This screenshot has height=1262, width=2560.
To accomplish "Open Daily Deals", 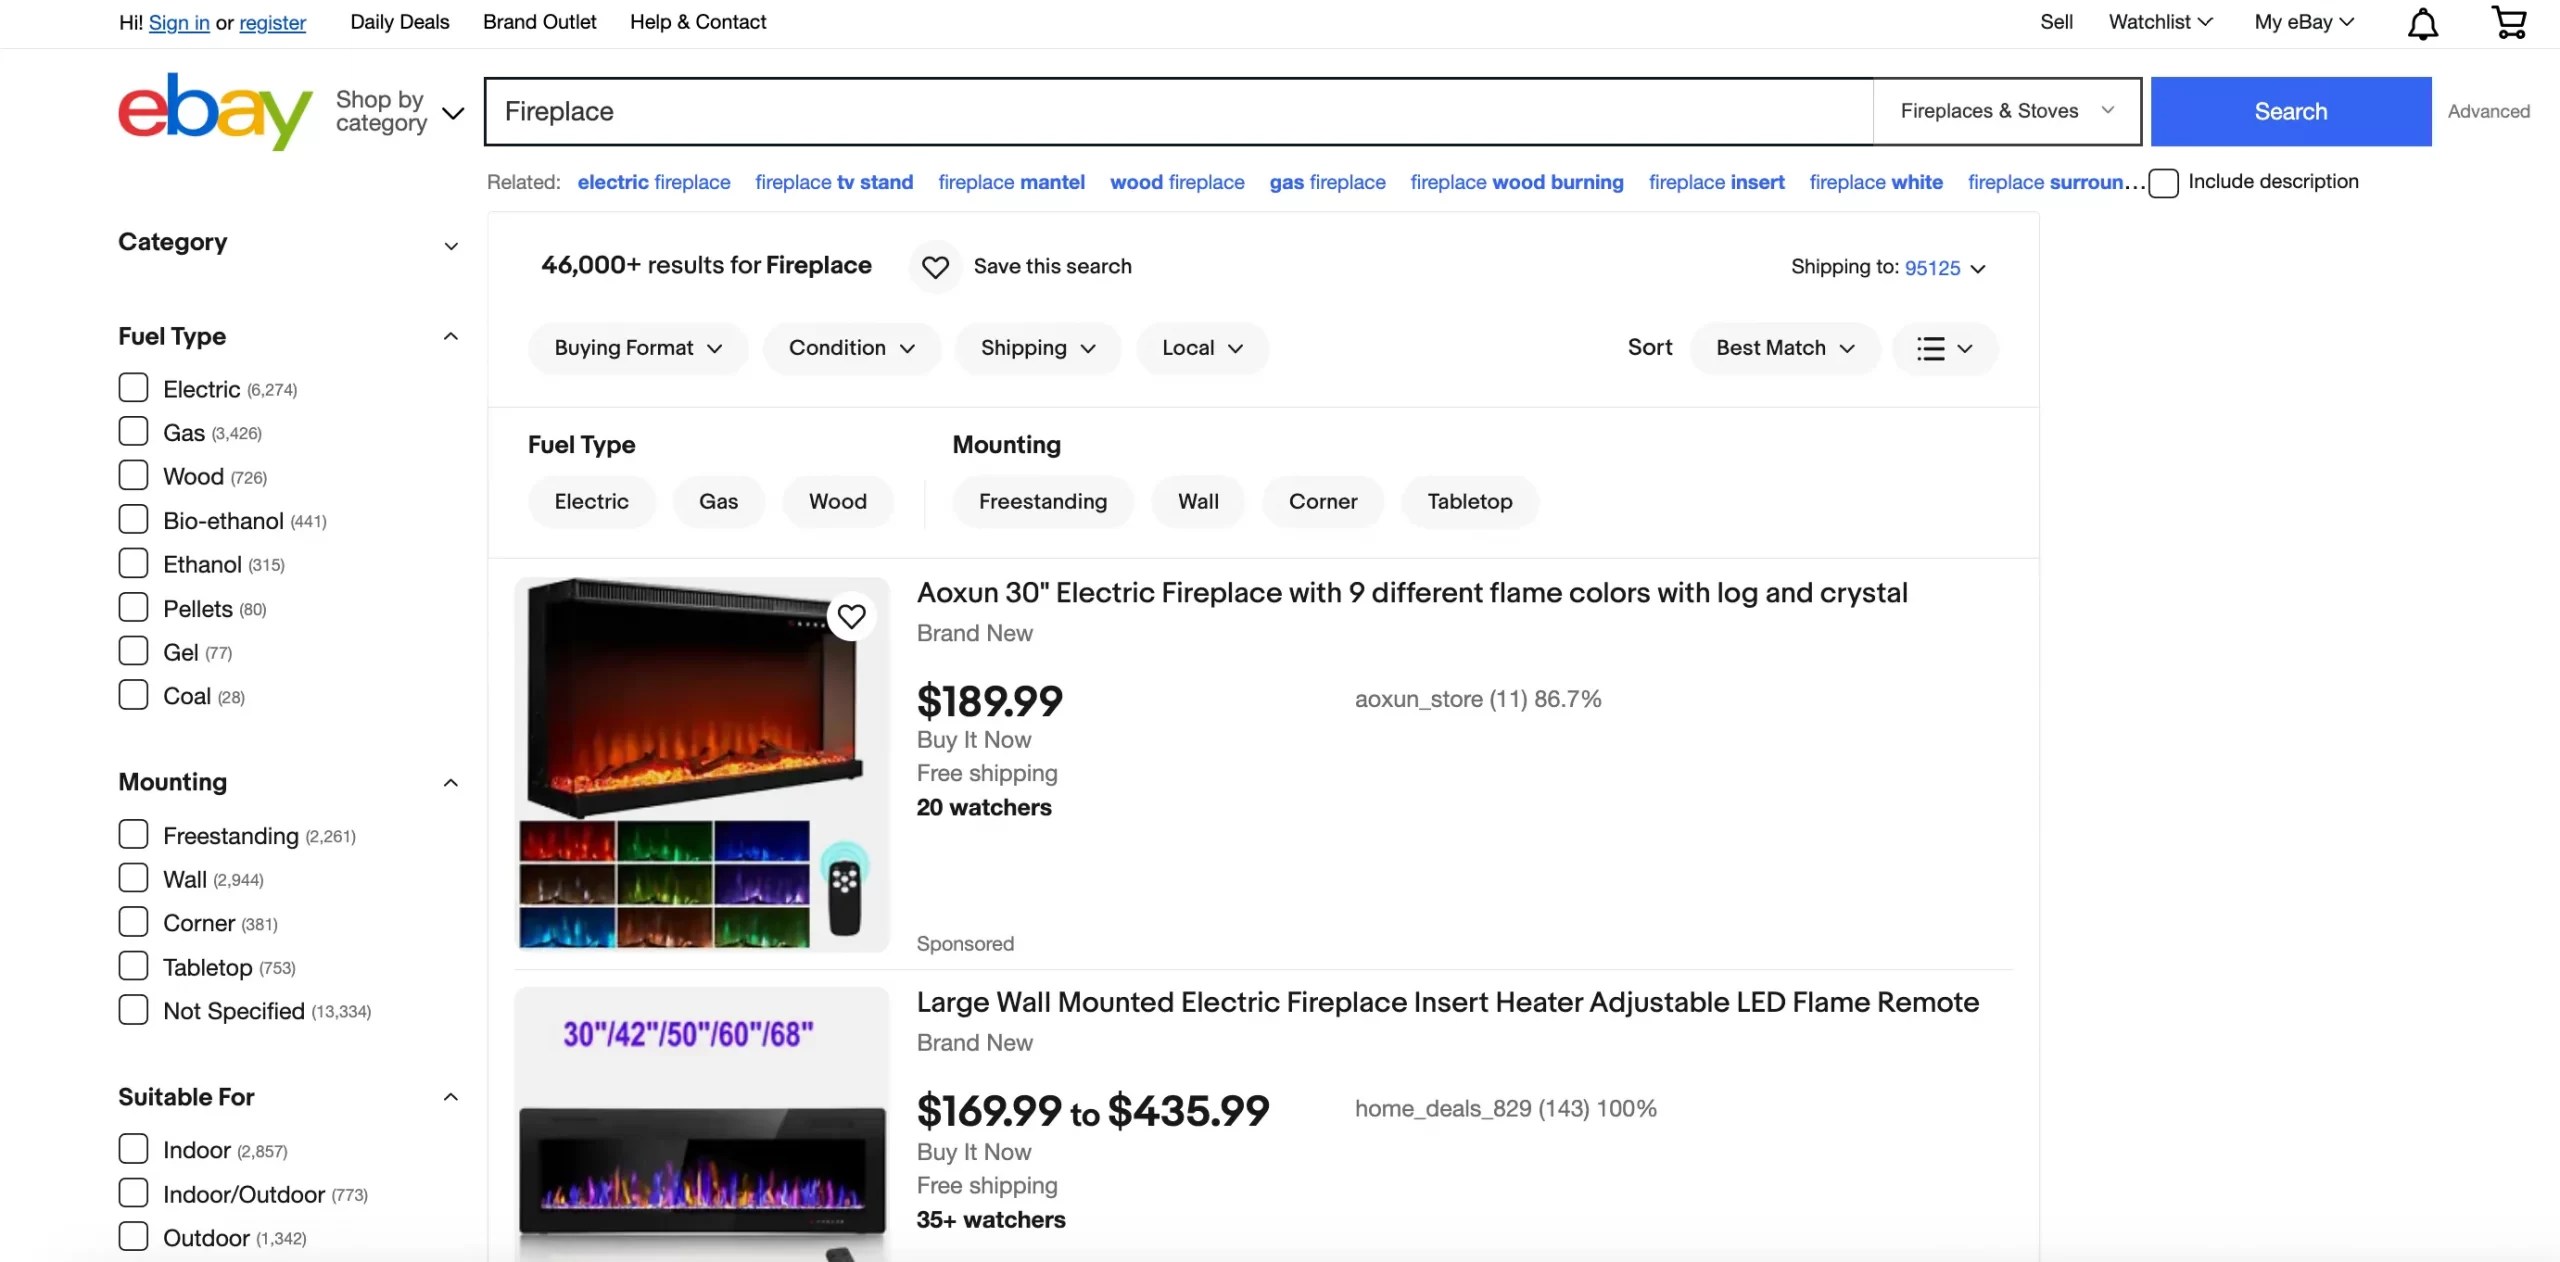I will click(399, 21).
